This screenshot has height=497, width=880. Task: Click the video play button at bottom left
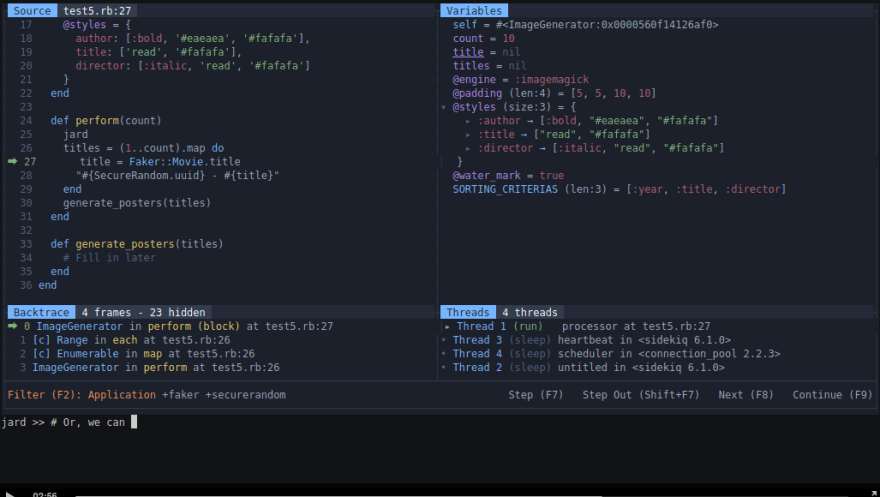pyautogui.click(x=9, y=494)
